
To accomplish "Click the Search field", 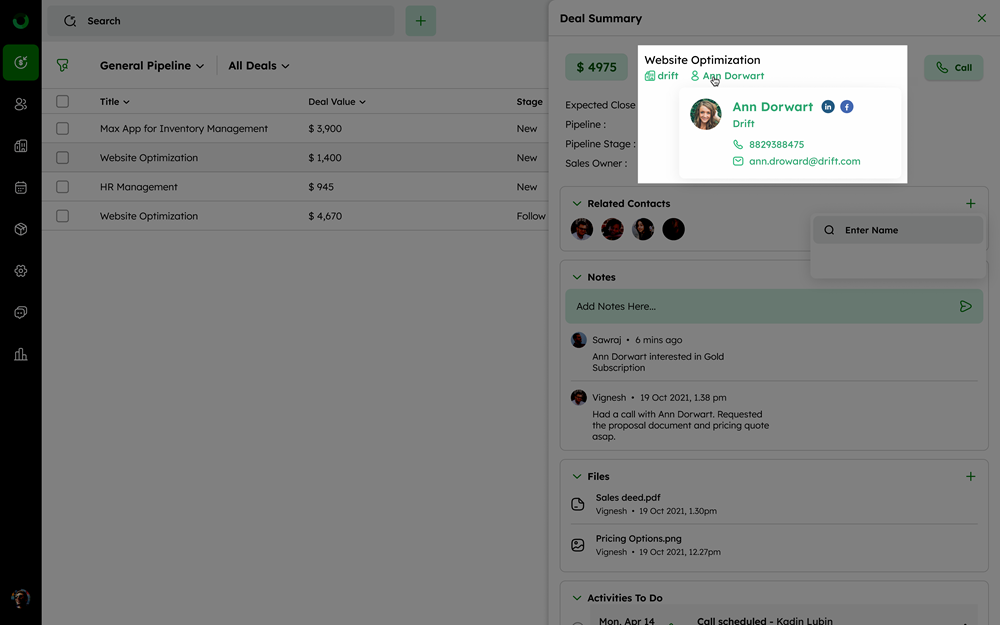I will 221,21.
